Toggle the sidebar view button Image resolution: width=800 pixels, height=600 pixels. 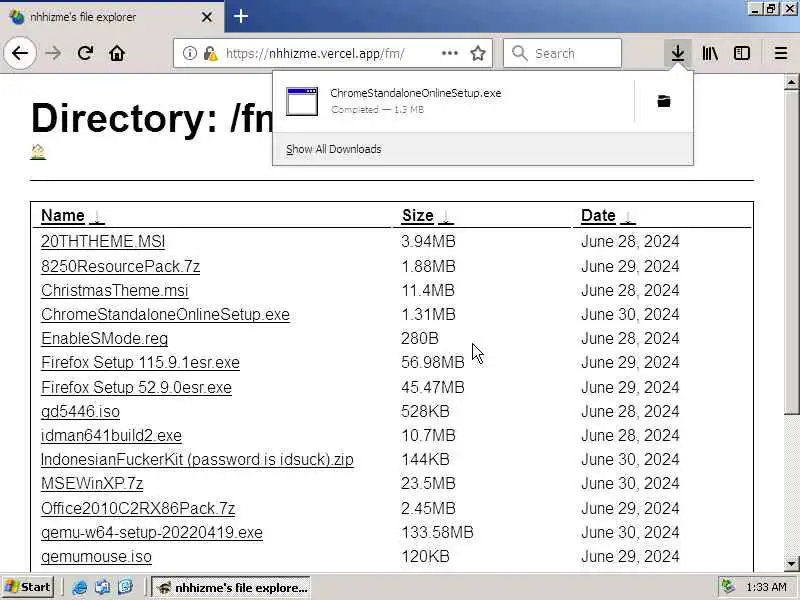click(x=742, y=53)
